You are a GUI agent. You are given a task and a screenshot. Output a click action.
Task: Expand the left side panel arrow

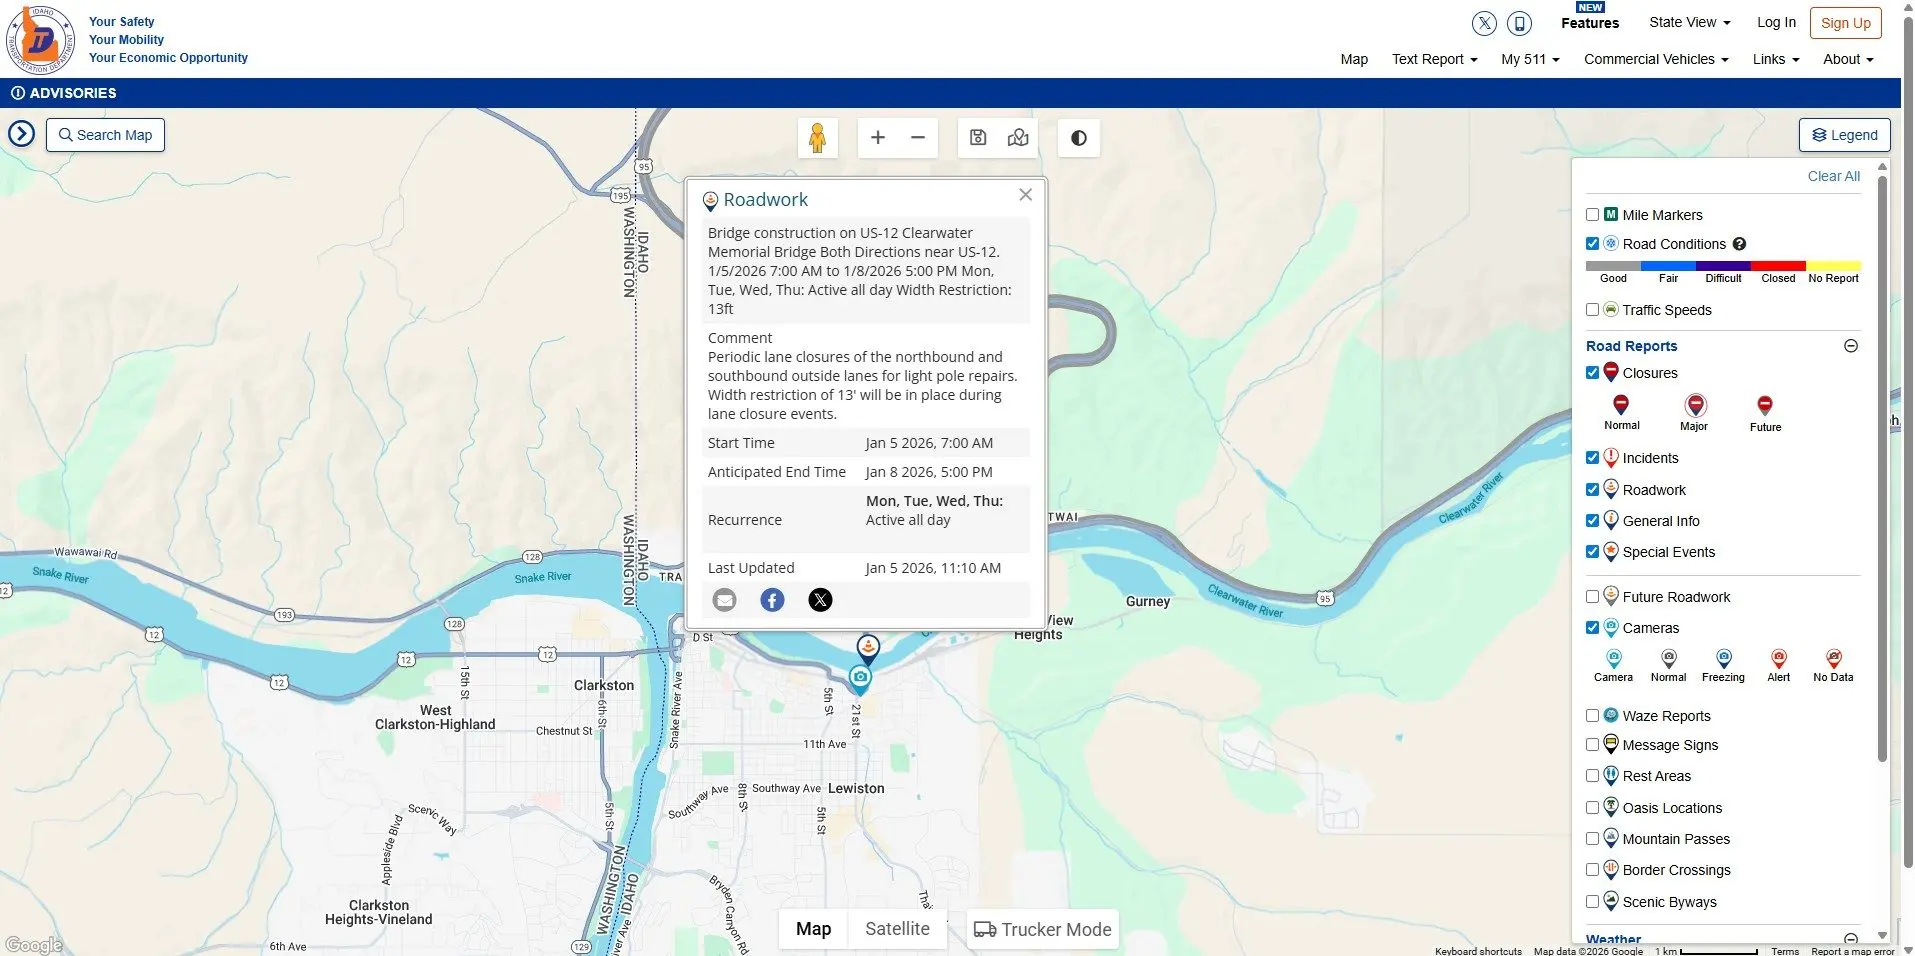coord(21,134)
